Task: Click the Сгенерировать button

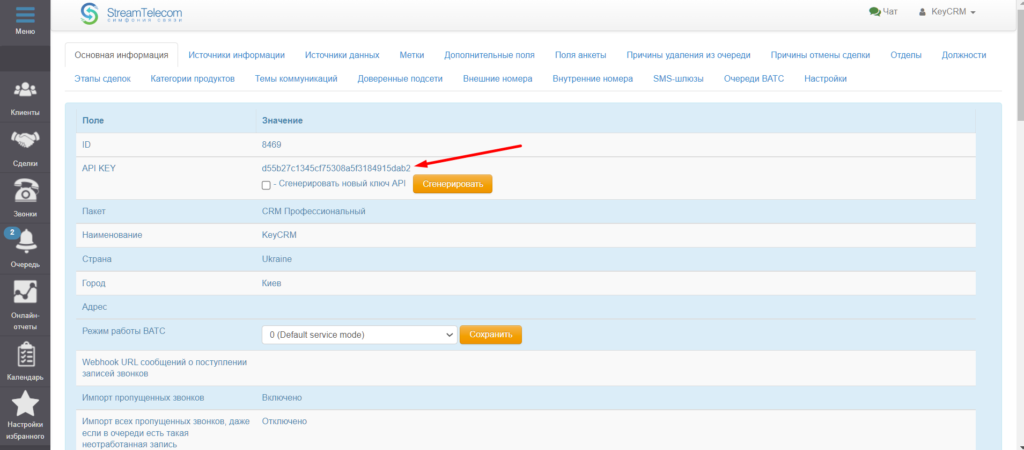Action: pyautogui.click(x=453, y=184)
